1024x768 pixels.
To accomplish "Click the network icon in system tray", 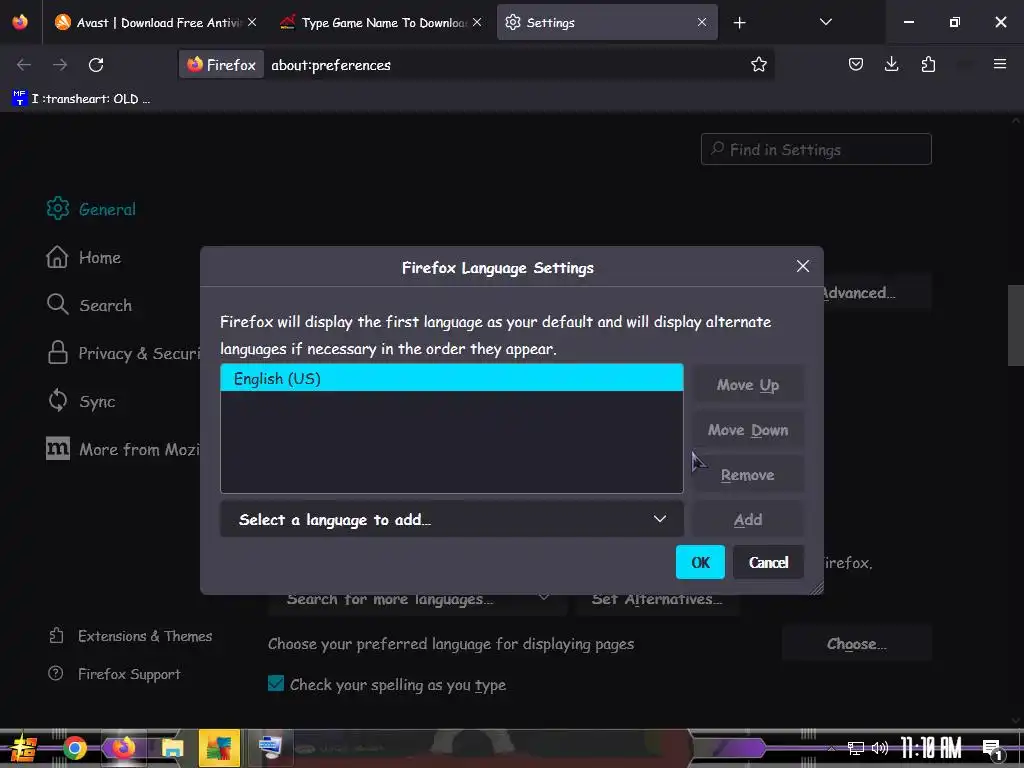I will pyautogui.click(x=856, y=748).
